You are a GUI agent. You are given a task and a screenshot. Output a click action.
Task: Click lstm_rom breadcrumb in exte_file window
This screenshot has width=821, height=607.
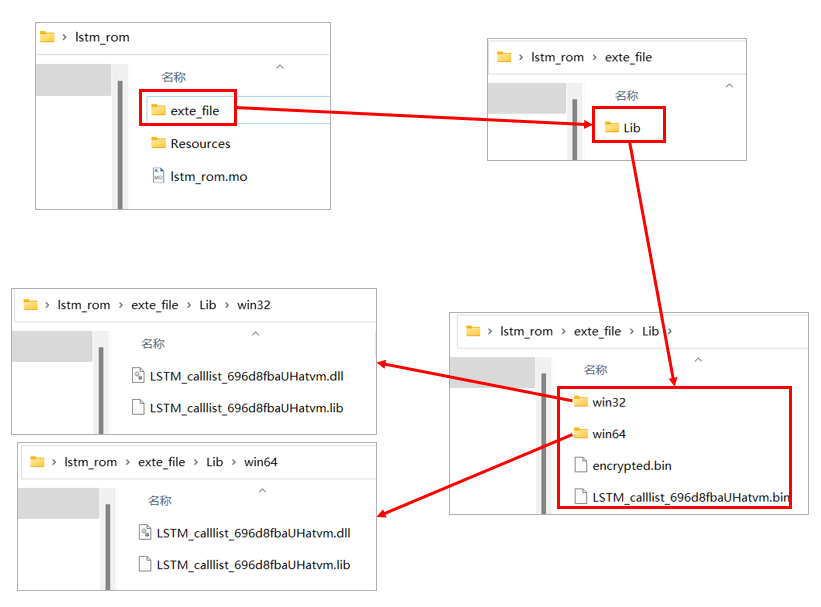click(557, 57)
